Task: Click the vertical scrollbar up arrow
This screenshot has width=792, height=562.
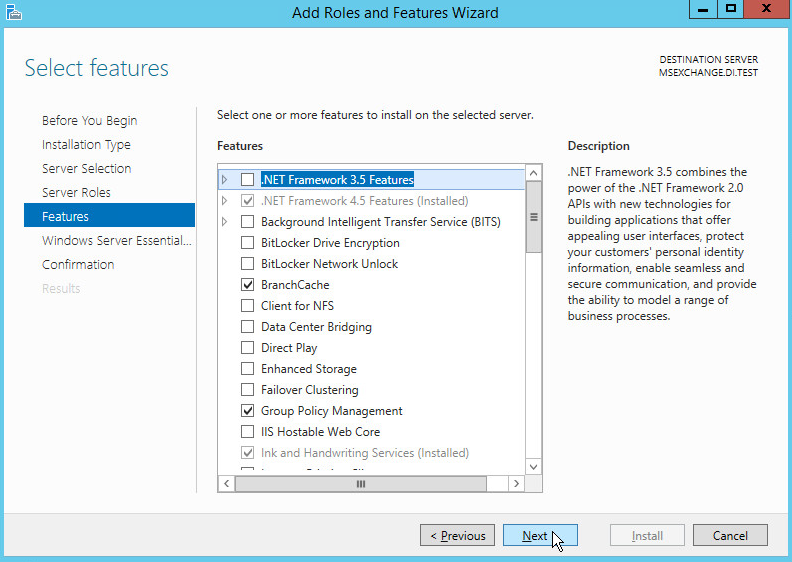Action: 533,173
